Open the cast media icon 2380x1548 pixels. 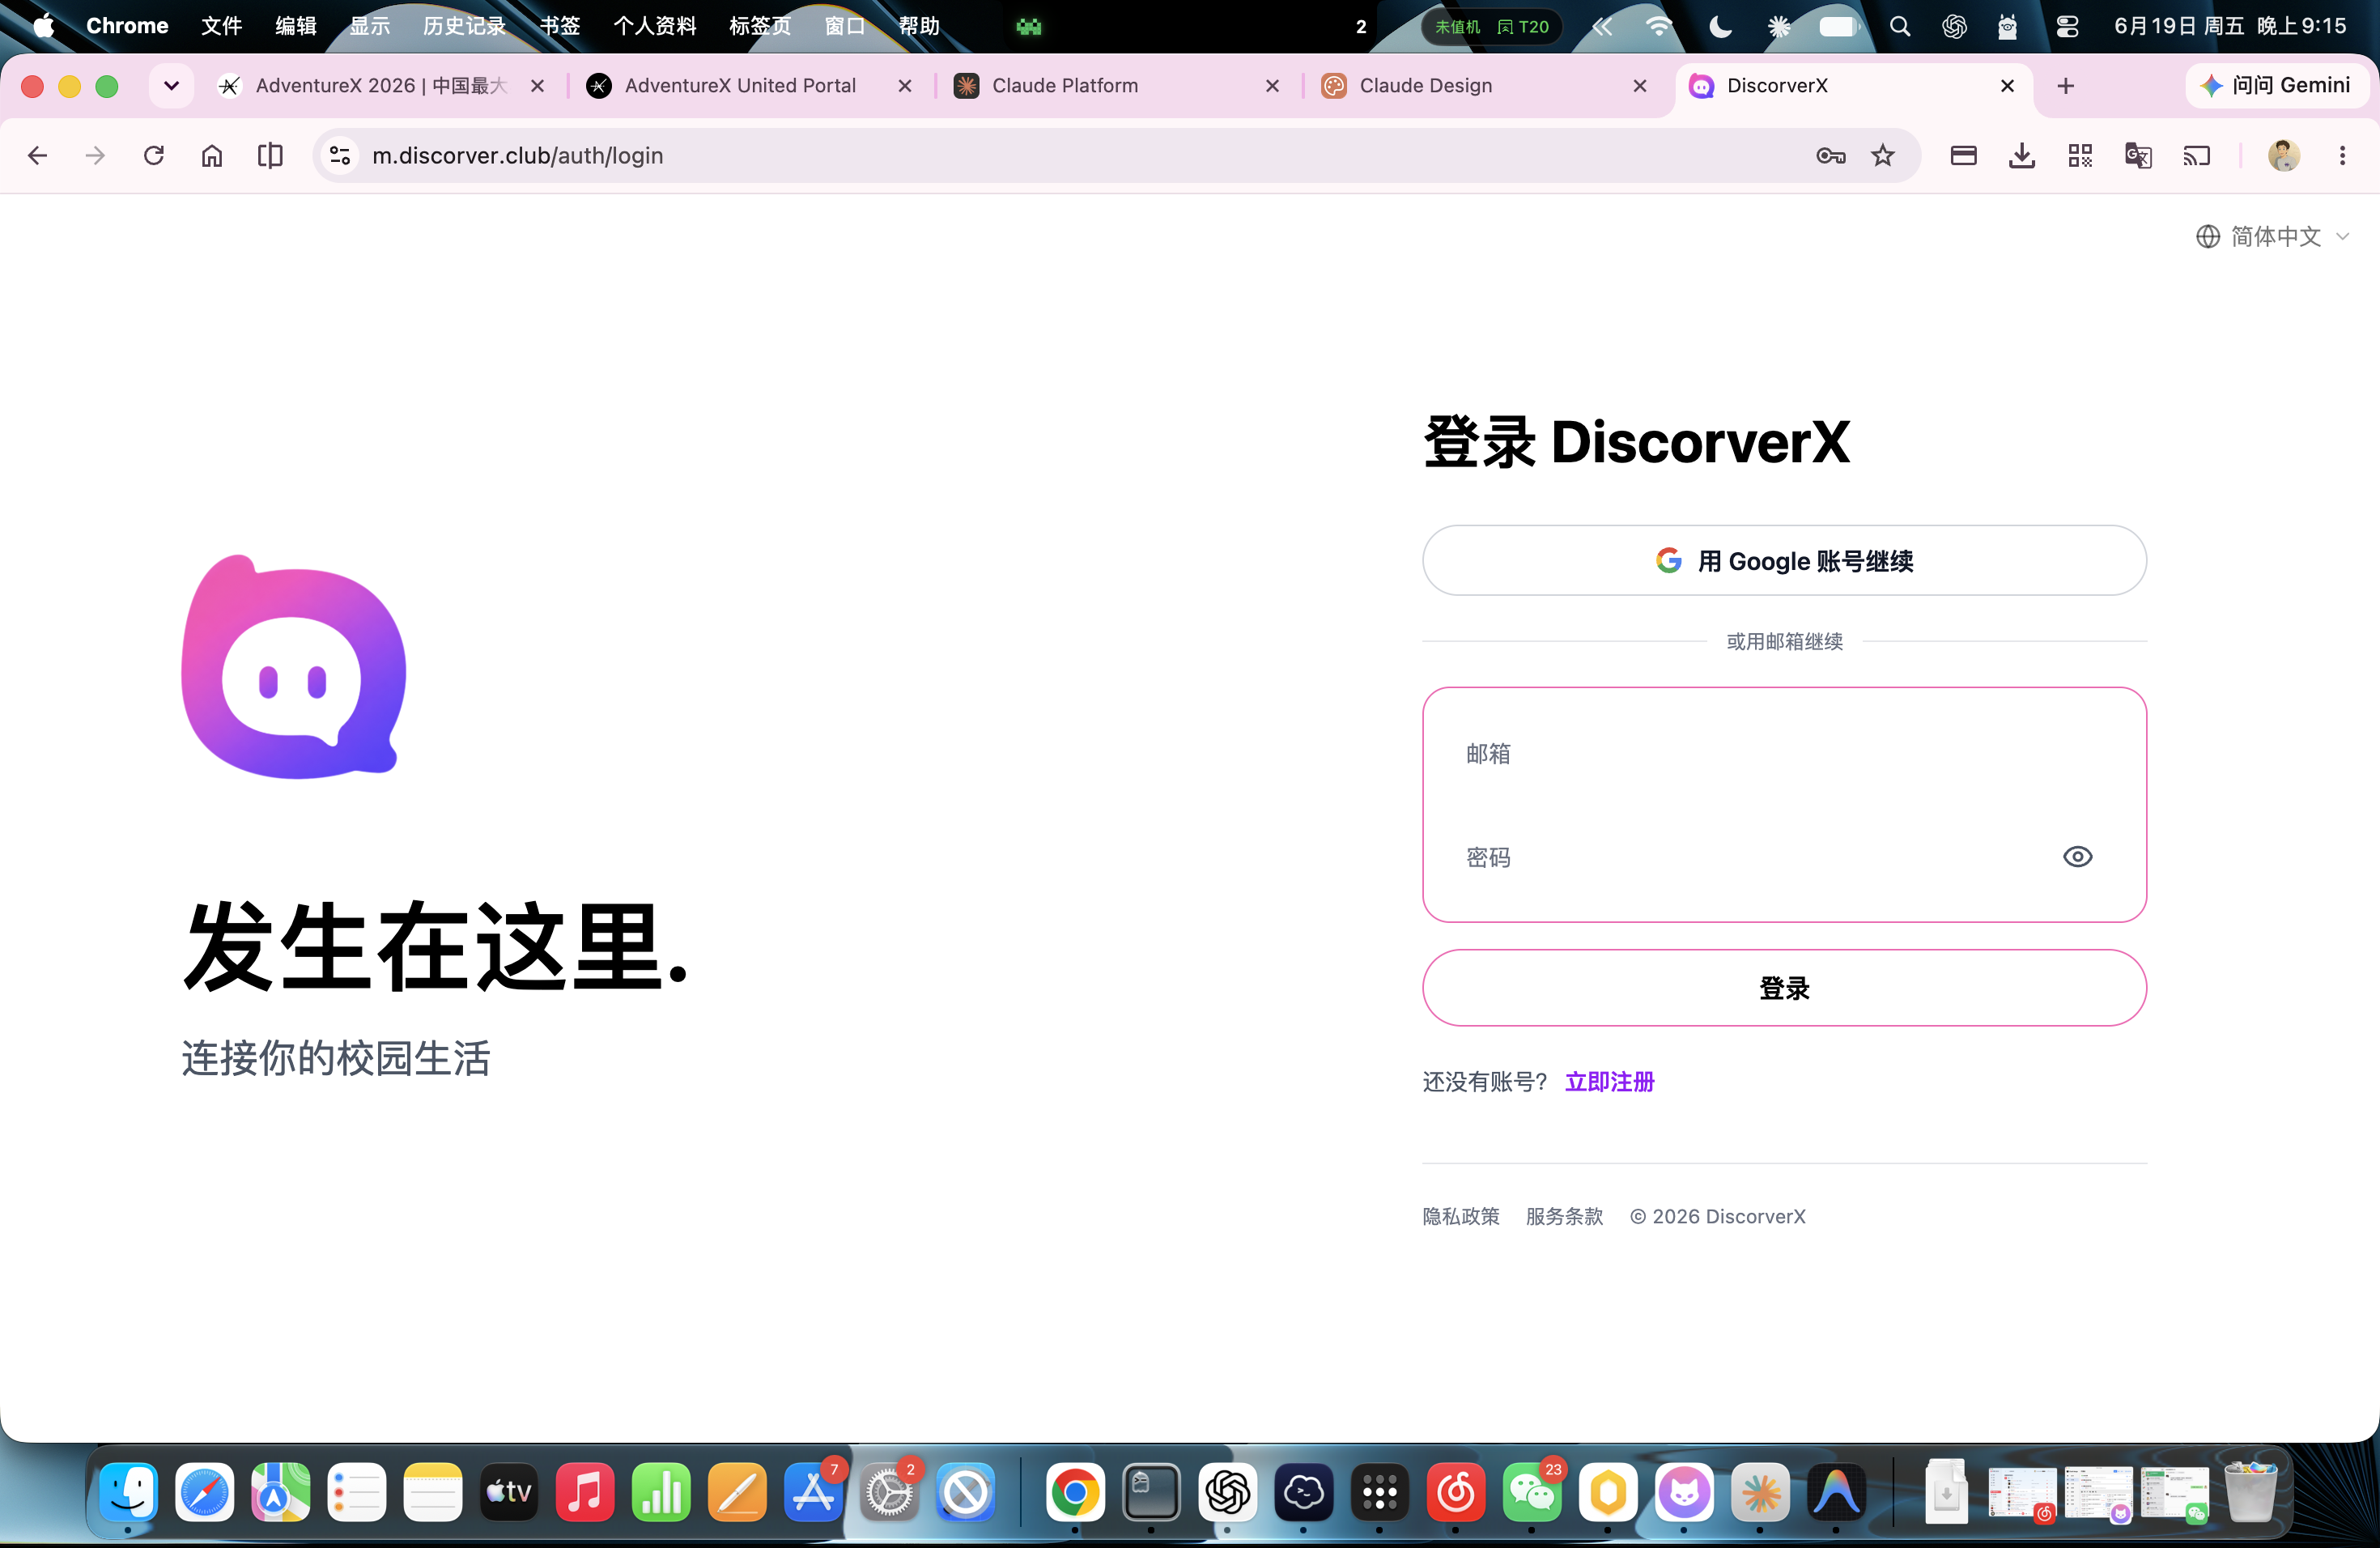point(2197,156)
